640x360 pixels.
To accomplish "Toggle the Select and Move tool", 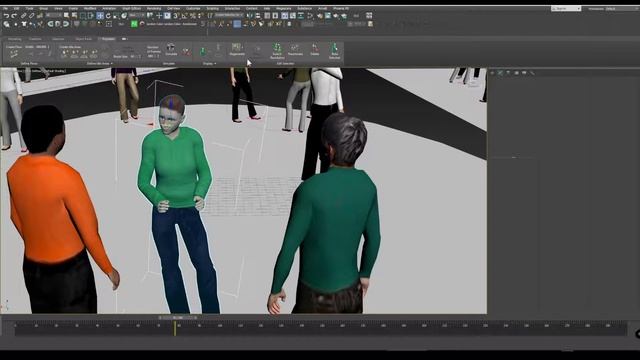I will (100, 16).
